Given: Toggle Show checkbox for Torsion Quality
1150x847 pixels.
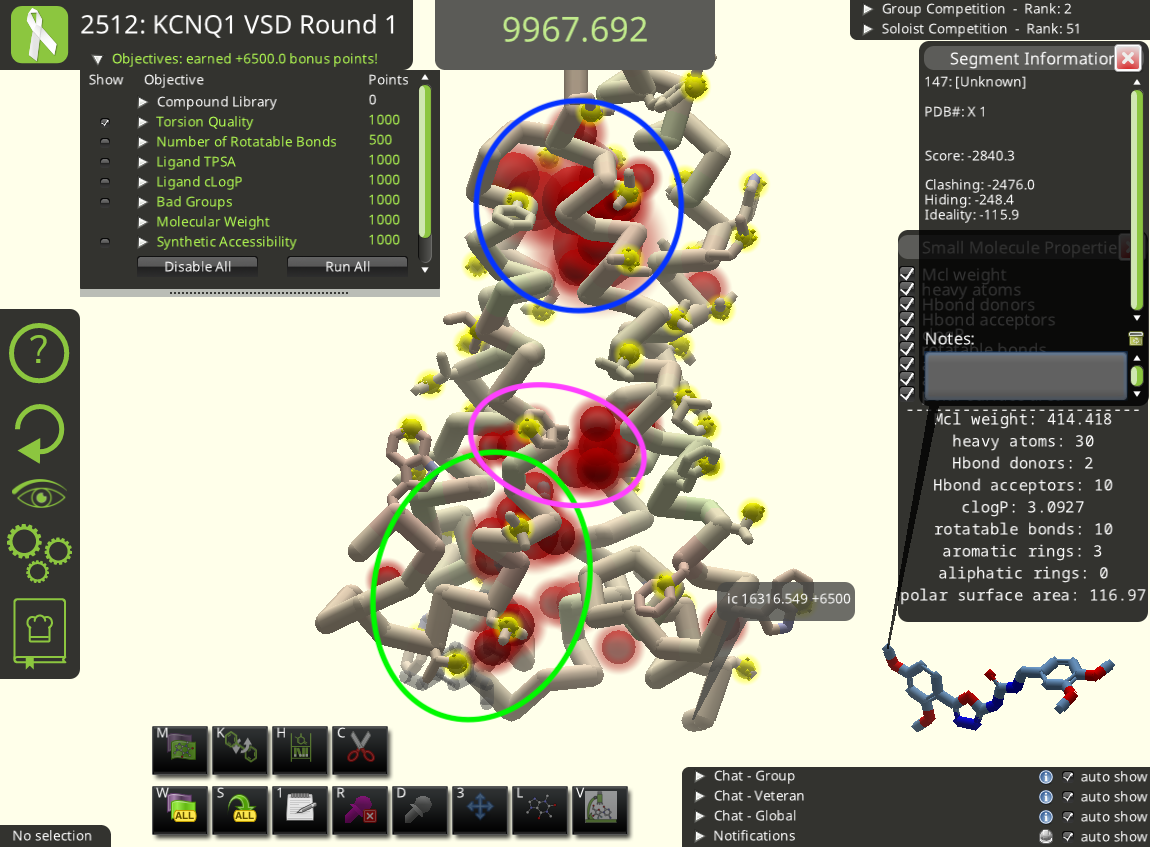Looking at the screenshot, I should point(105,122).
